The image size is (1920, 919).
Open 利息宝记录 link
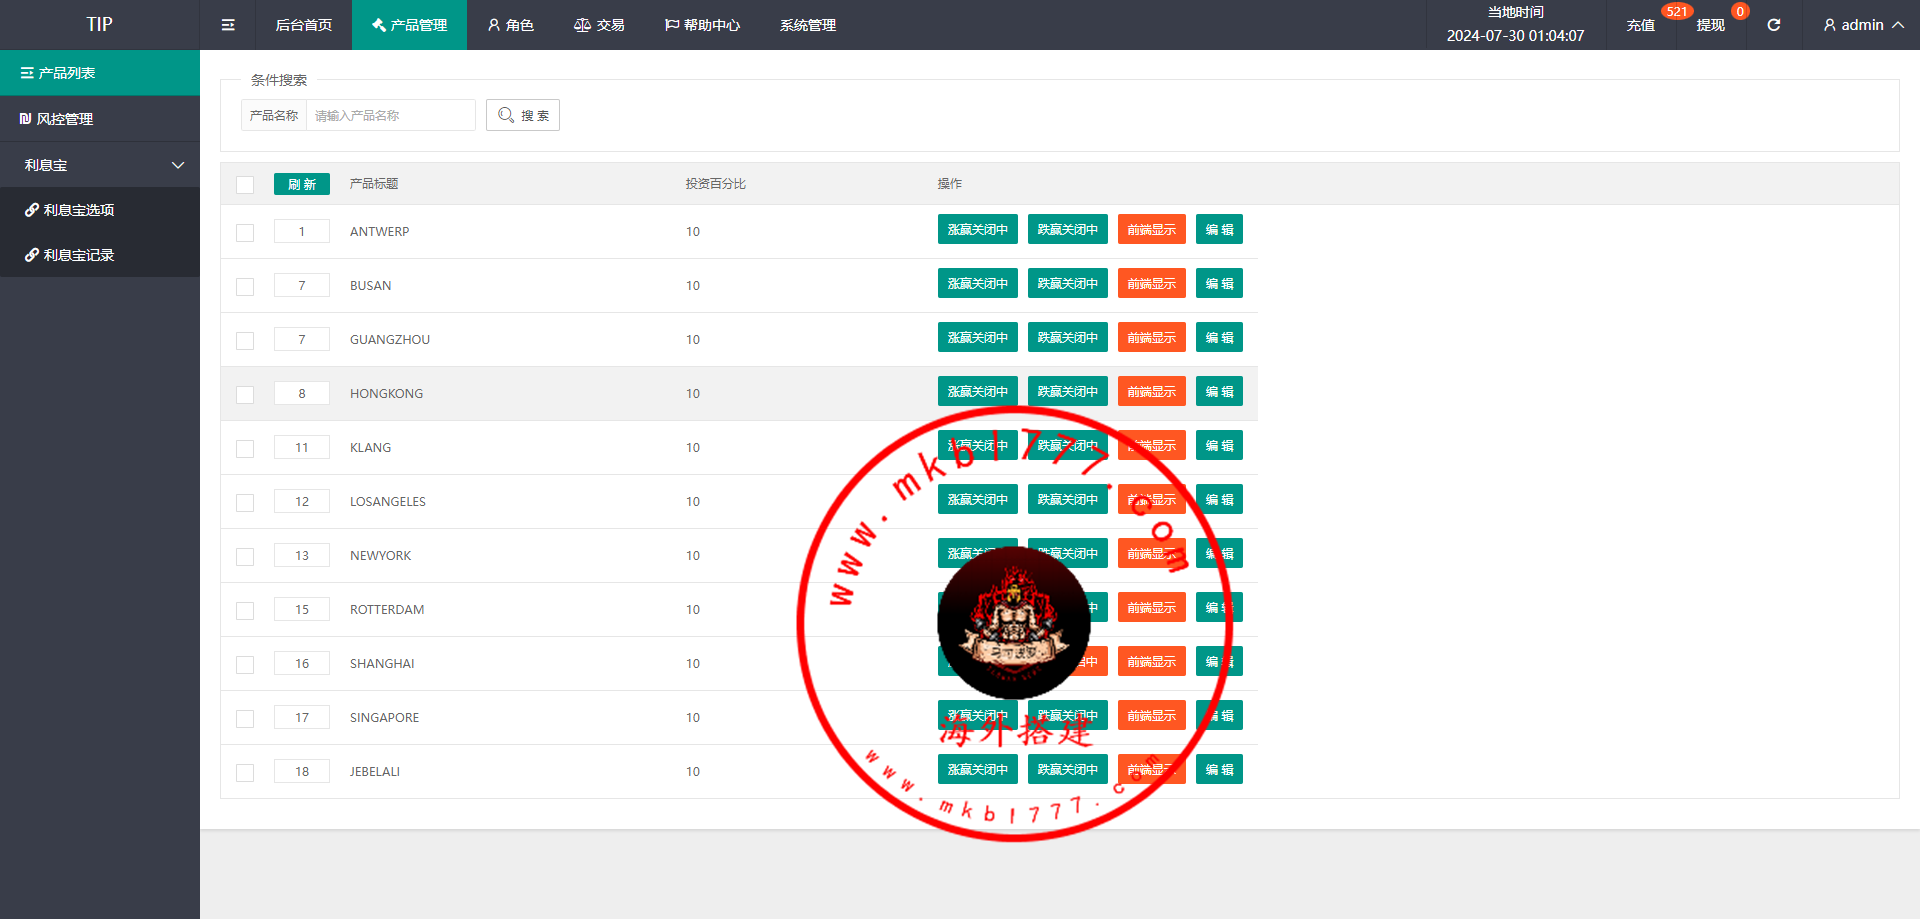(100, 255)
